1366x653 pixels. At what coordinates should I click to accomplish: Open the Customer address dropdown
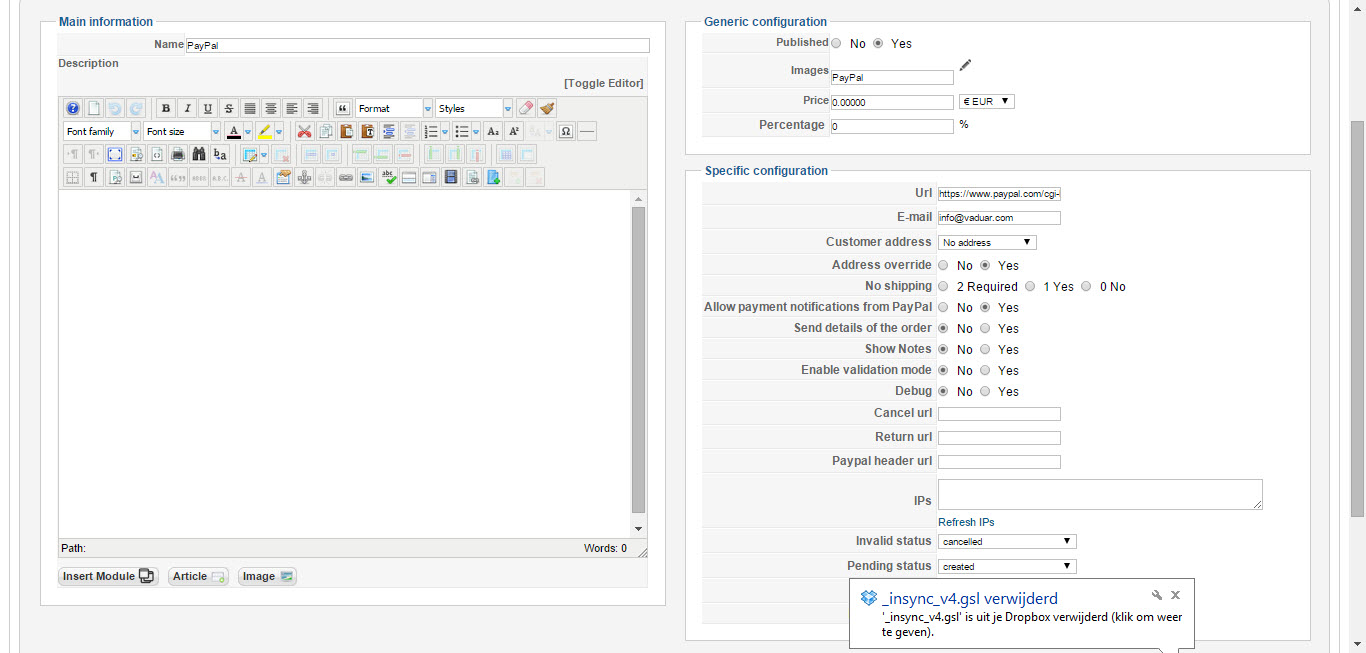tap(987, 242)
